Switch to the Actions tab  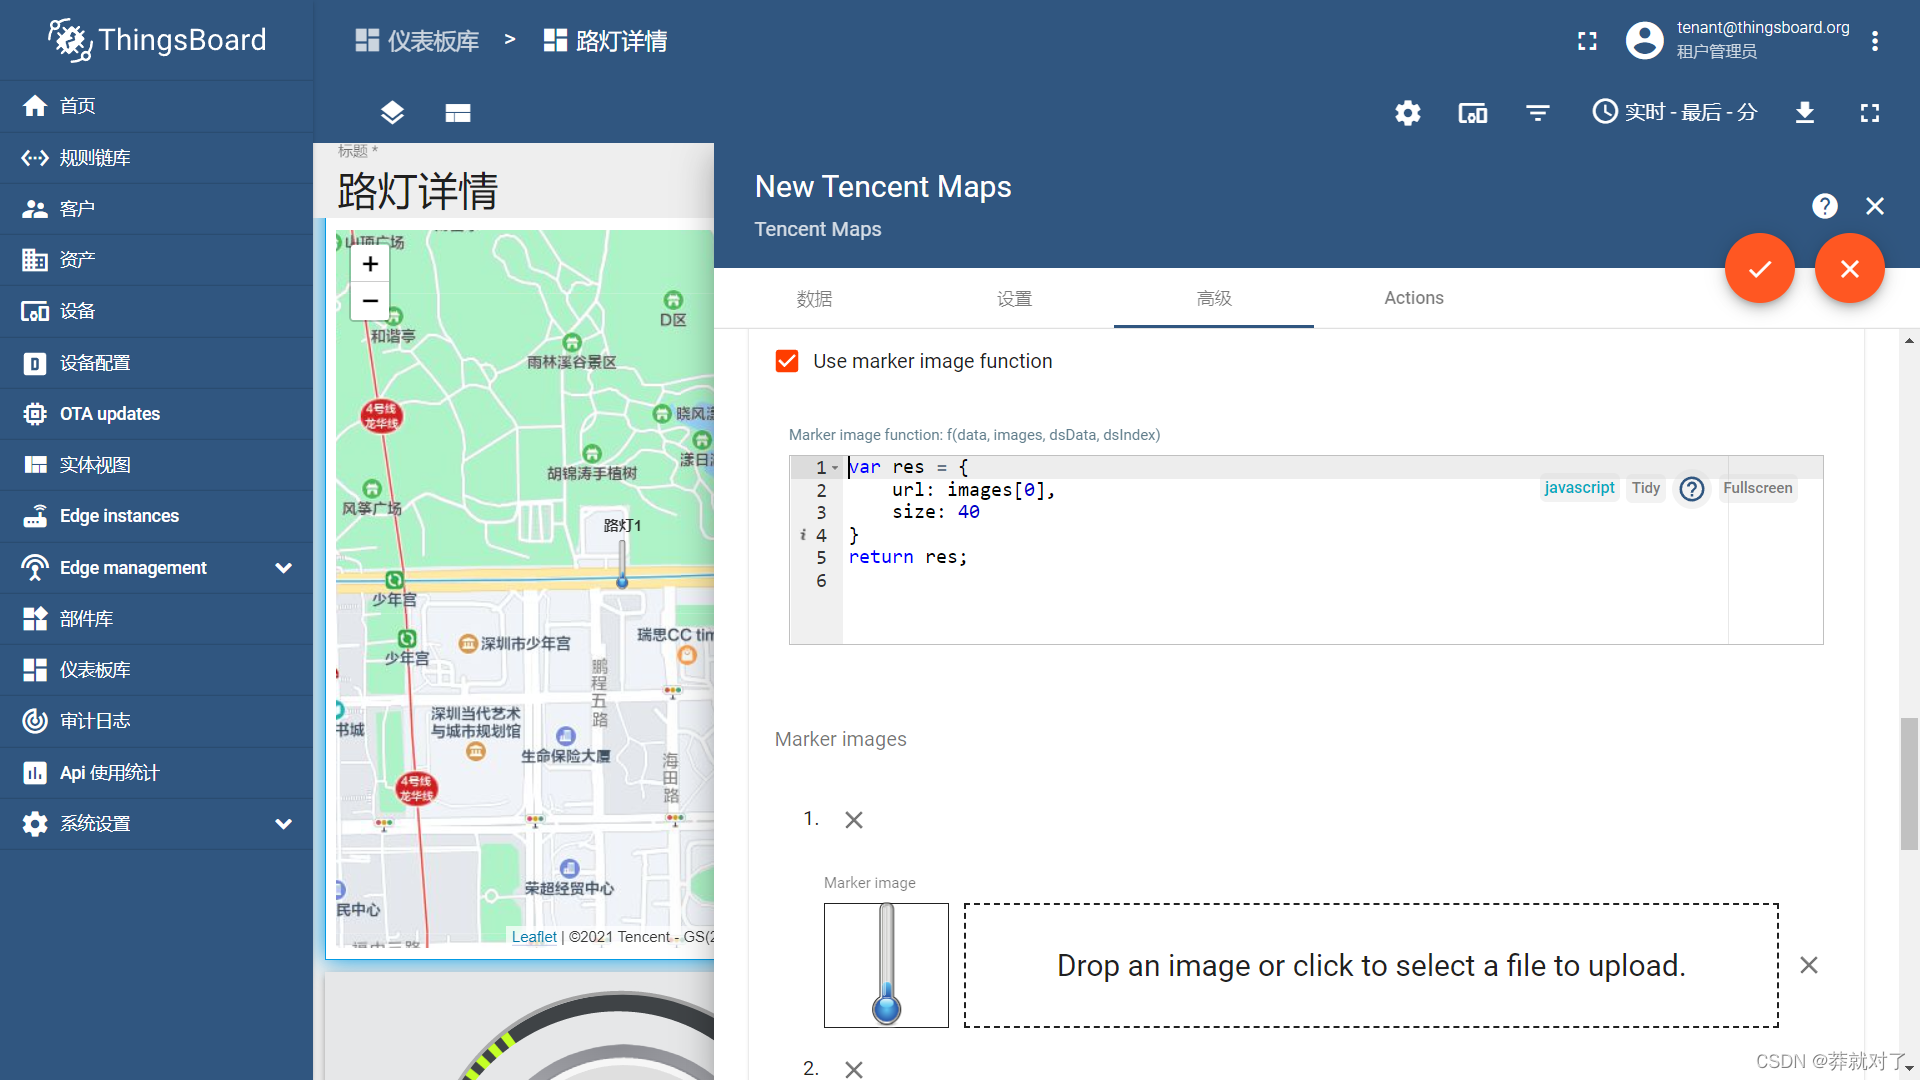coord(1413,298)
